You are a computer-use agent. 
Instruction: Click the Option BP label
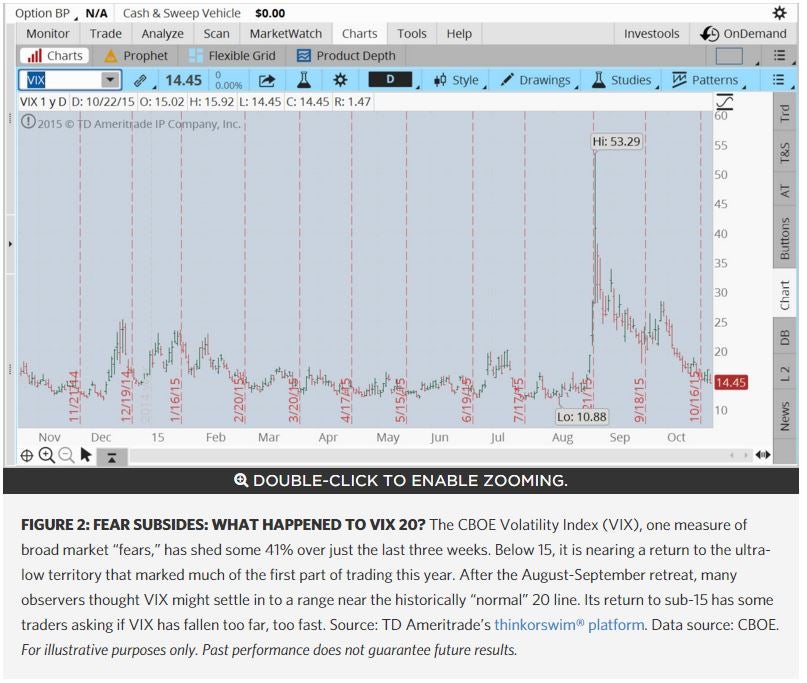point(42,13)
